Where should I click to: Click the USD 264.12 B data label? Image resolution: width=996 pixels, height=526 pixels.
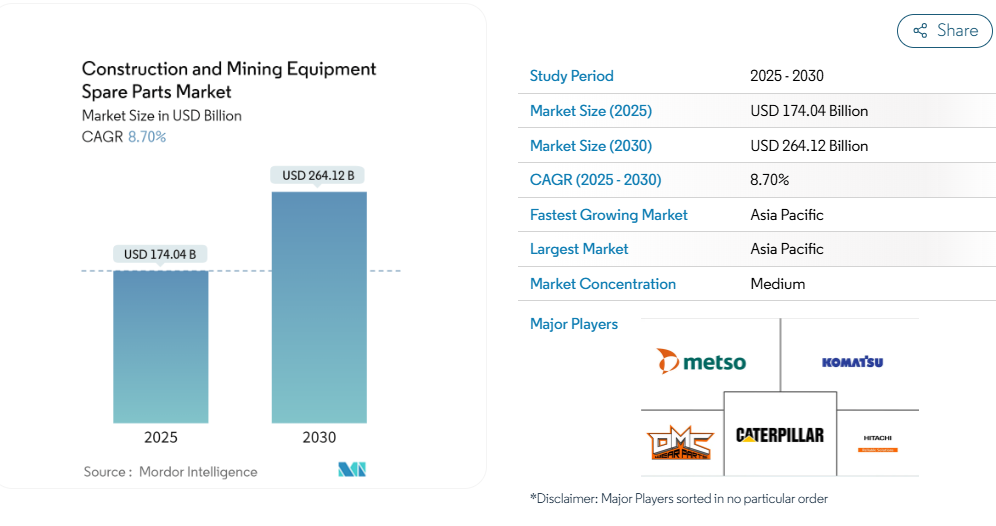pyautogui.click(x=318, y=175)
